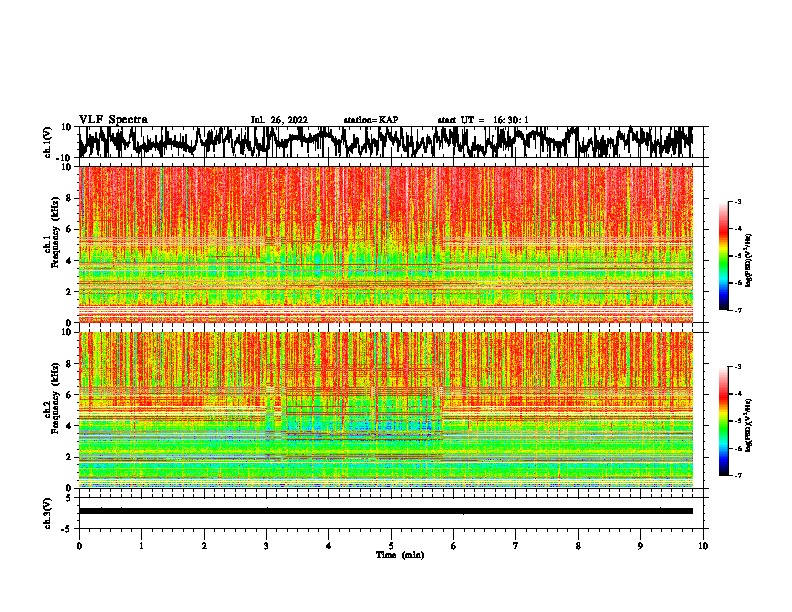The image size is (792, 612).
Task: Click the ch.1 colorbar log(PSD) label
Action: 749,260
